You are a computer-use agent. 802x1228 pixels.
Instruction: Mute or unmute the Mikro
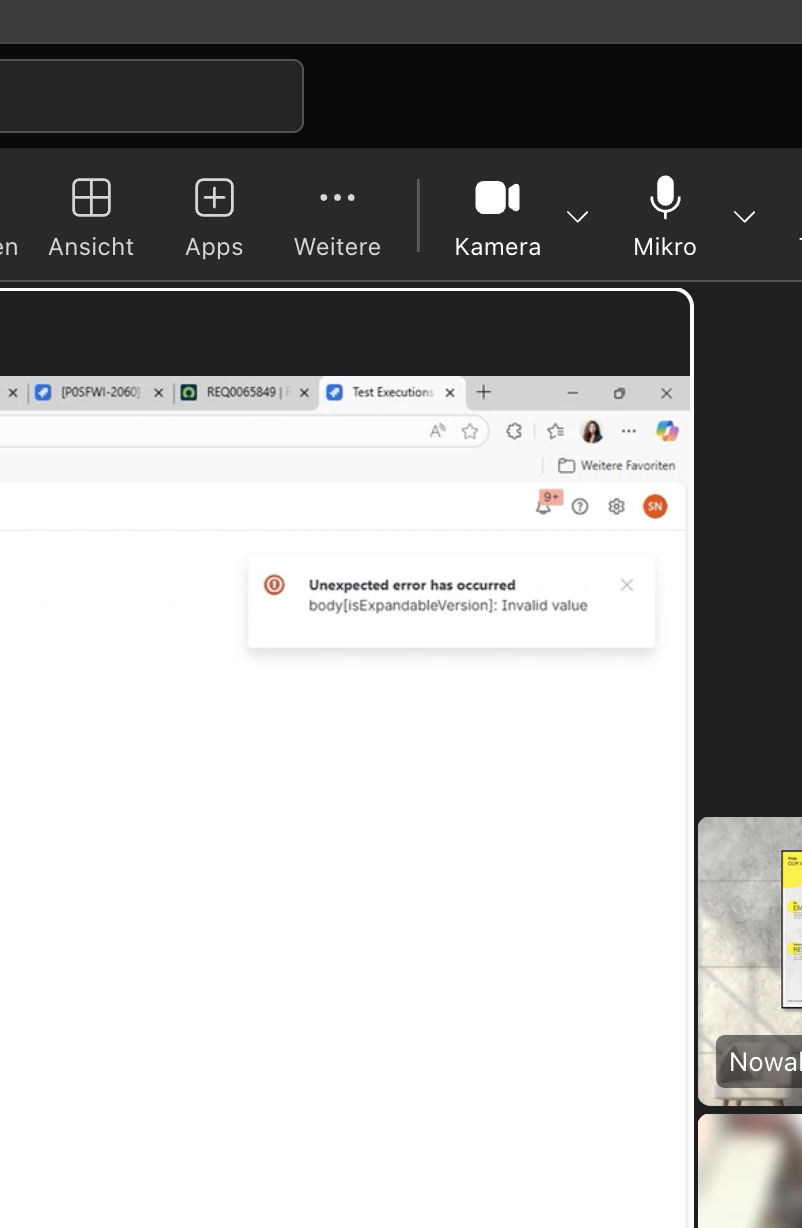(664, 217)
